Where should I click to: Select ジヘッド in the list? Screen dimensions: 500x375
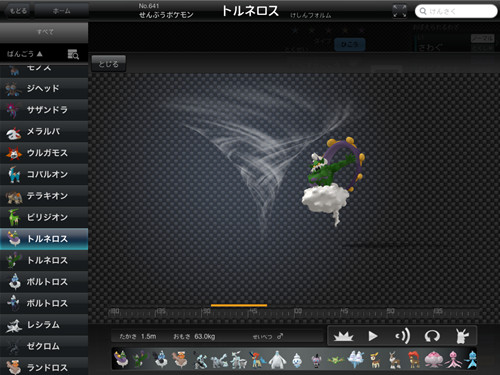[x=44, y=88]
